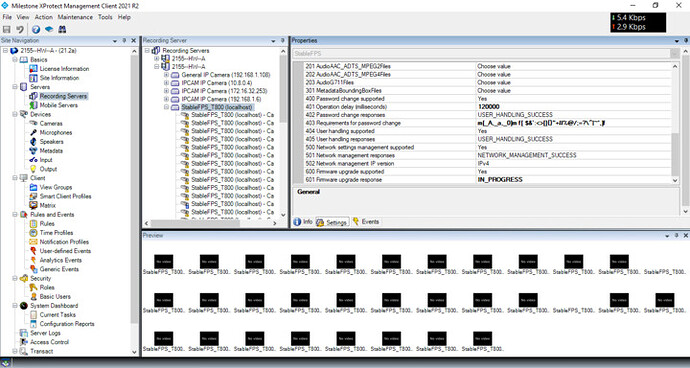Open the StableFPS dropdown in Properties
690x368 pixels.
point(674,53)
